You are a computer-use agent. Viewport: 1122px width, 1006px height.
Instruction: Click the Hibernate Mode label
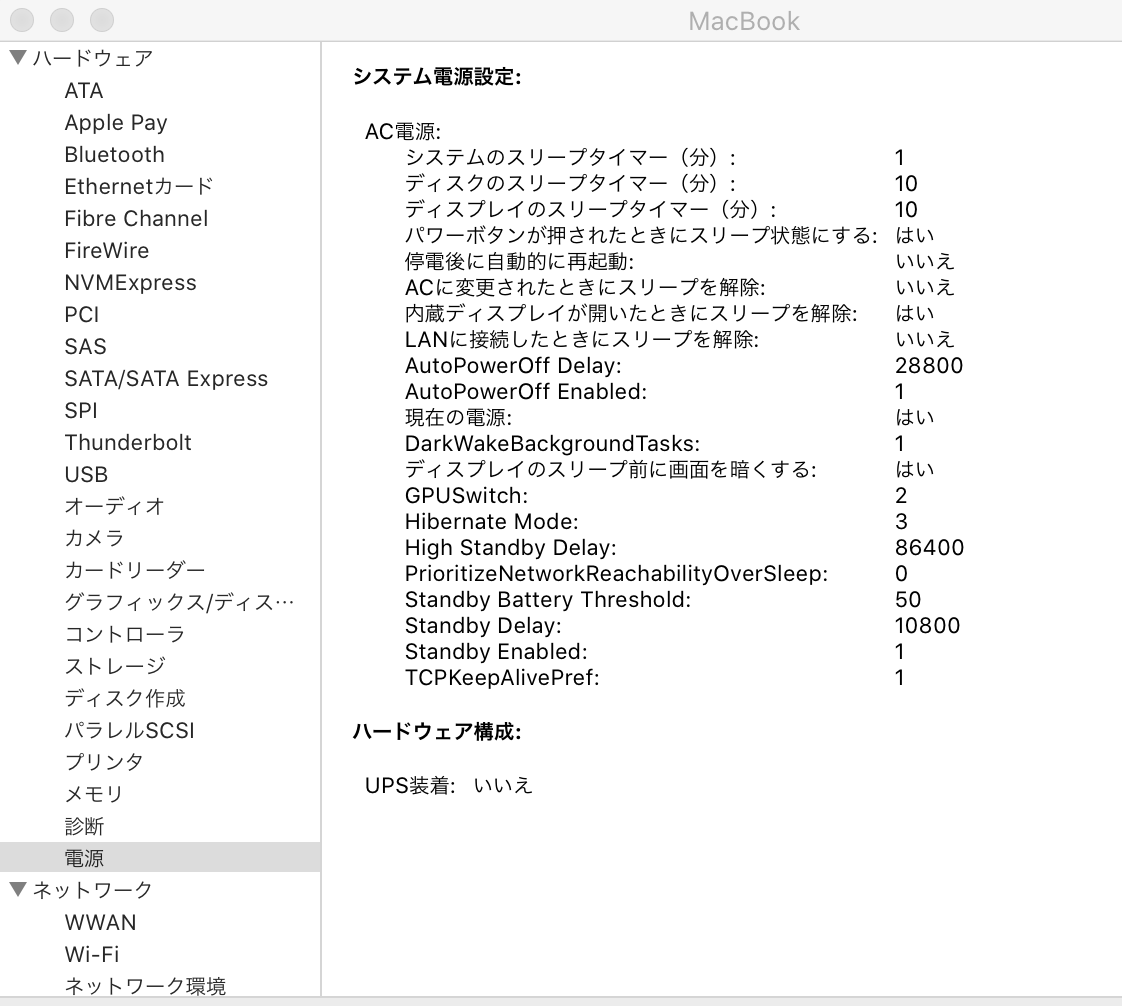492,522
